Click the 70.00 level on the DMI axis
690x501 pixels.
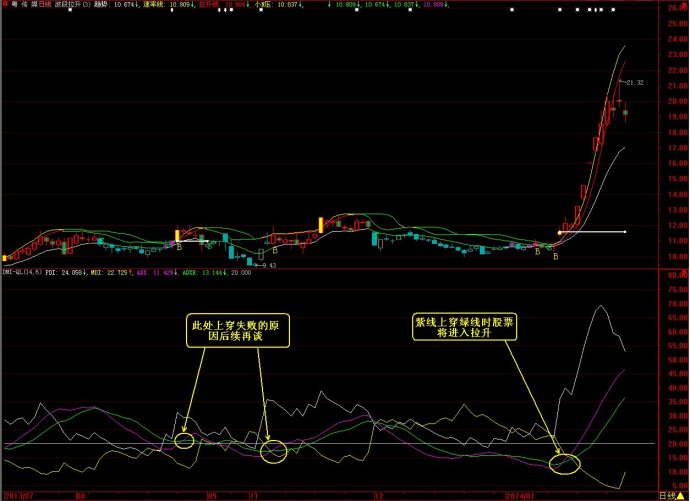(x=678, y=304)
